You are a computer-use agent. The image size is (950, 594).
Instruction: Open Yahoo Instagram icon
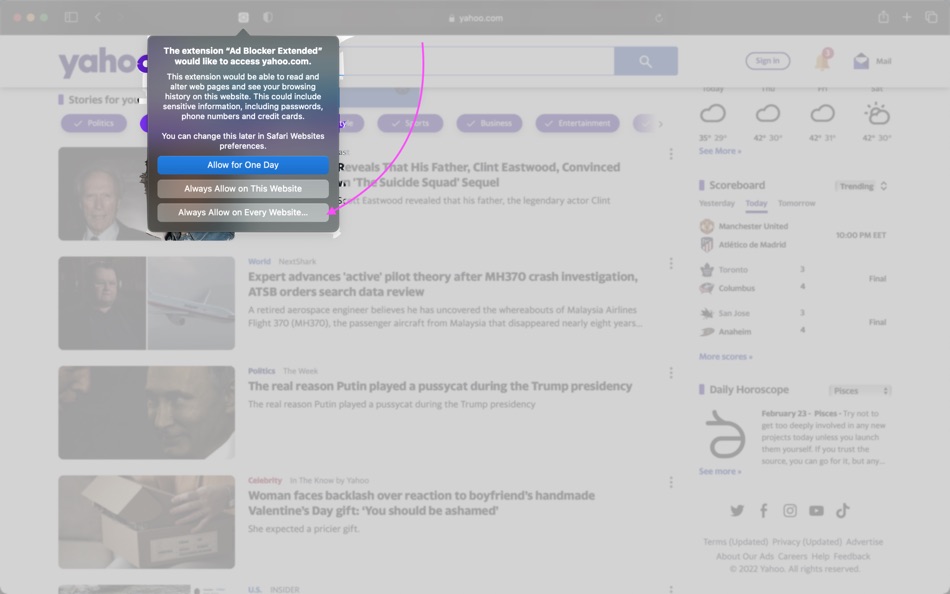790,510
